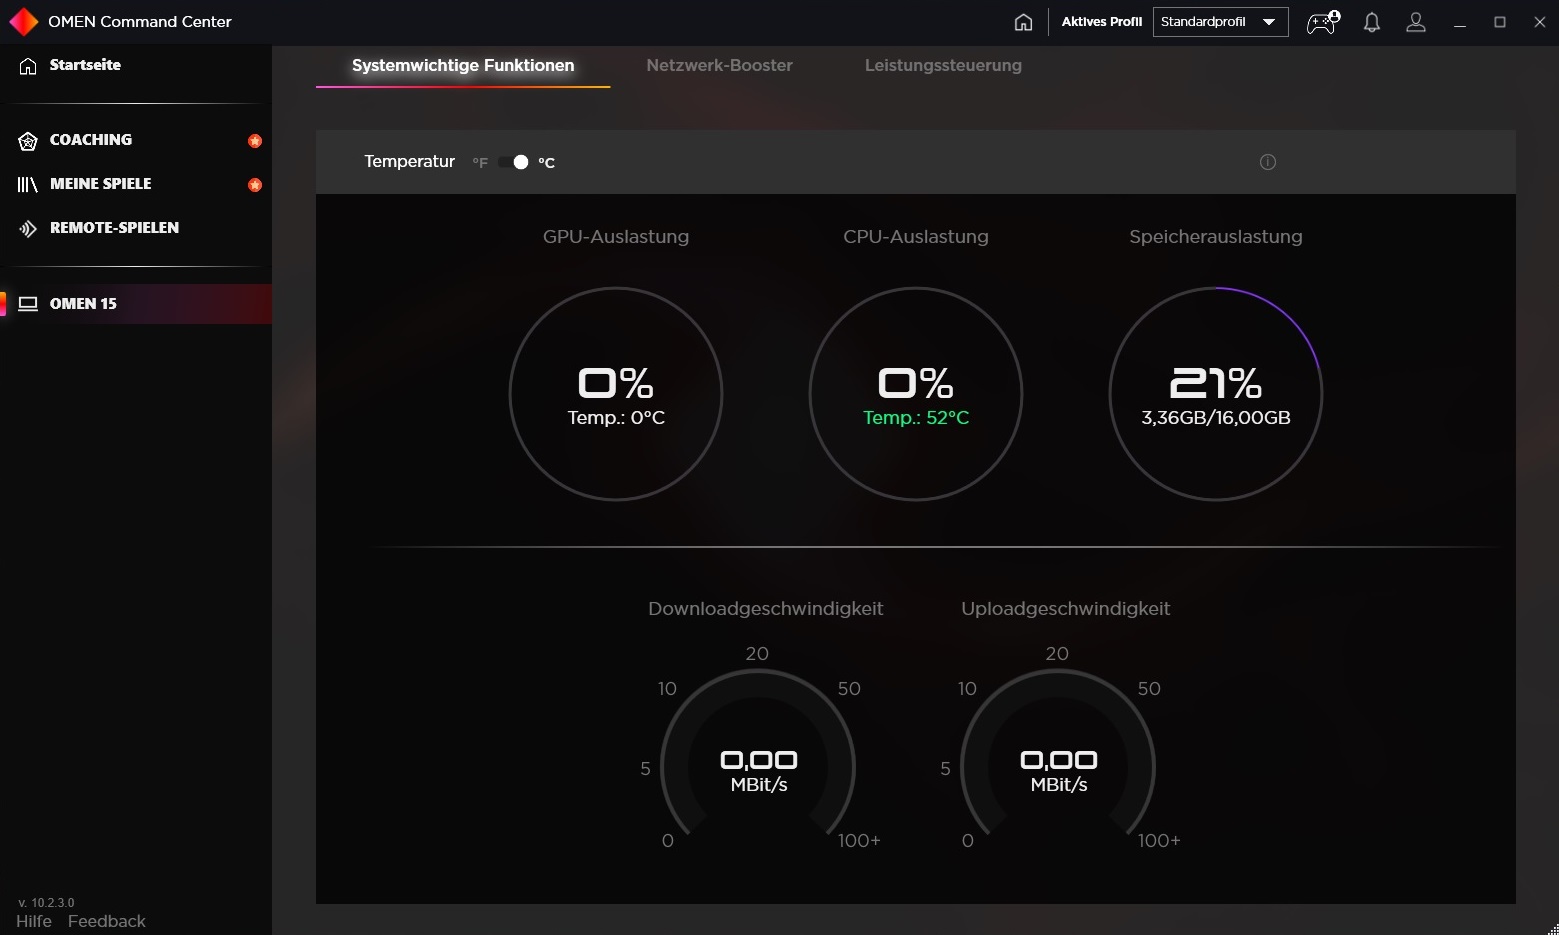The width and height of the screenshot is (1559, 935).
Task: Click the red badge next to Meine Spiele
Action: (255, 185)
